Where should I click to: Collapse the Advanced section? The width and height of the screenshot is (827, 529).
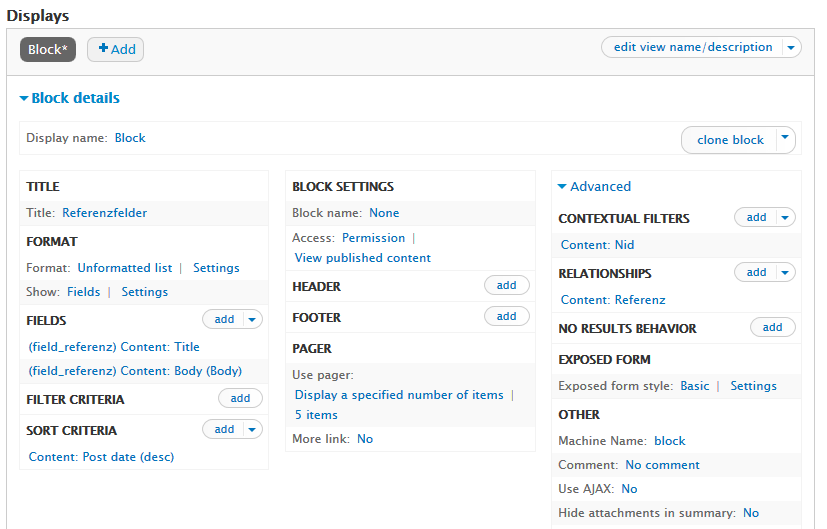click(x=594, y=186)
